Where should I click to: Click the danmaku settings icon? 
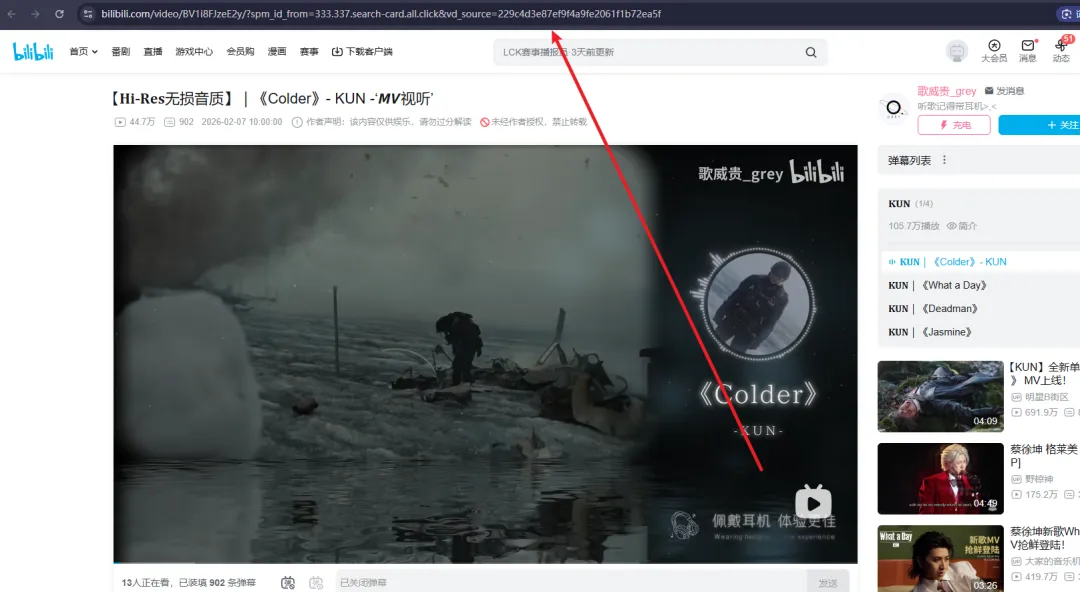tap(316, 583)
